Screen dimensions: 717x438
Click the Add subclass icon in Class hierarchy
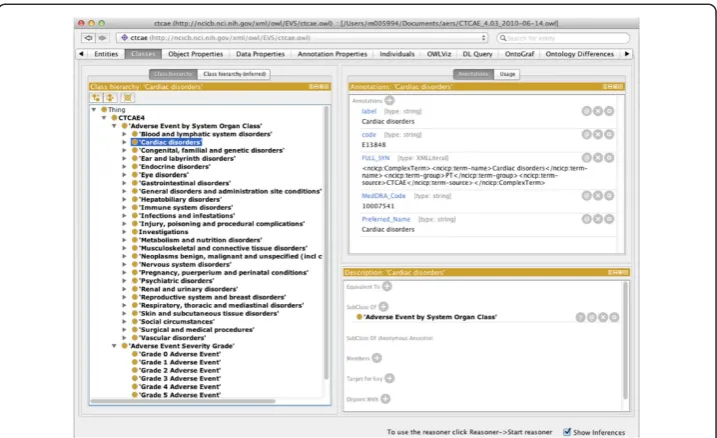tap(96, 98)
